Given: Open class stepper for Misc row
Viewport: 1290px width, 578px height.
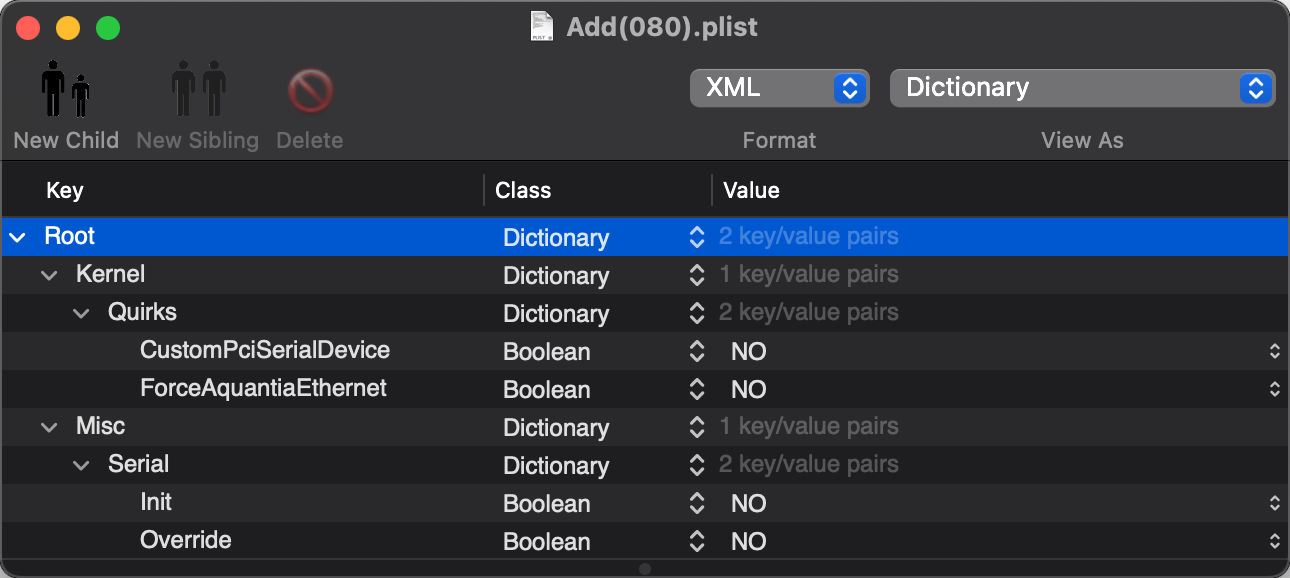Looking at the screenshot, I should (x=697, y=427).
